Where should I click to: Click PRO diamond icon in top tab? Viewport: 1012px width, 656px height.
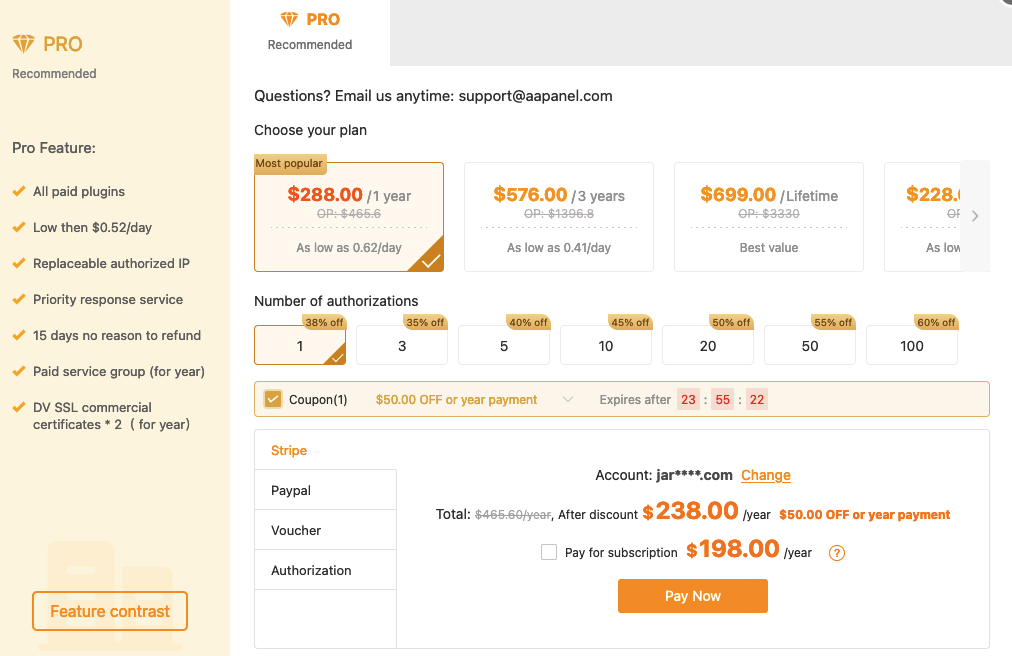[x=289, y=20]
